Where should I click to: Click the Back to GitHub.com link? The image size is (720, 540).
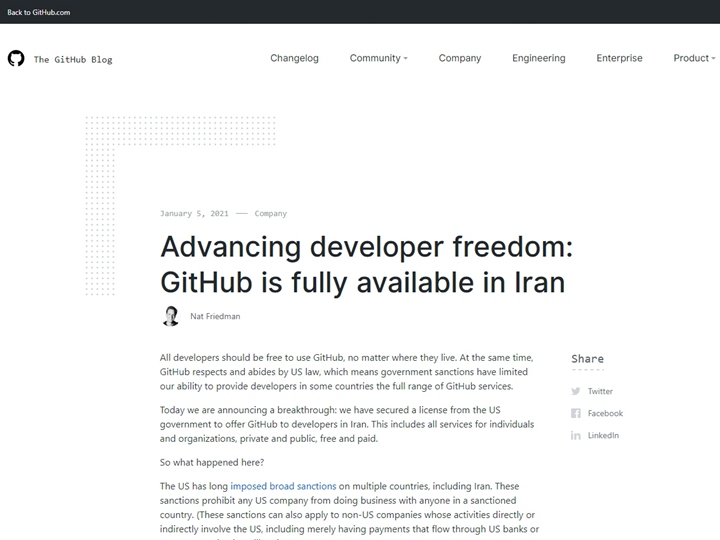(x=39, y=12)
